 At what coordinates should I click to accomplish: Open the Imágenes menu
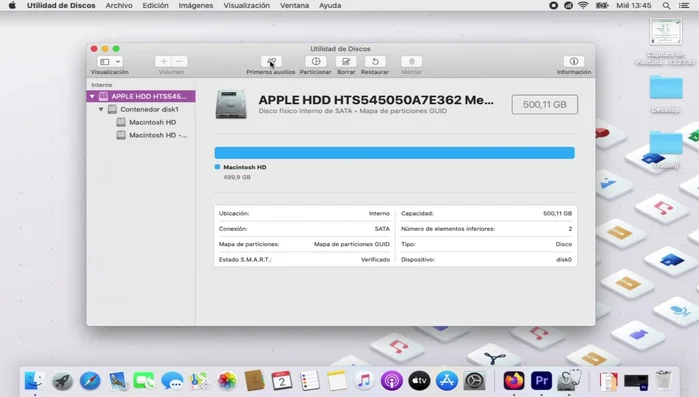pos(196,5)
